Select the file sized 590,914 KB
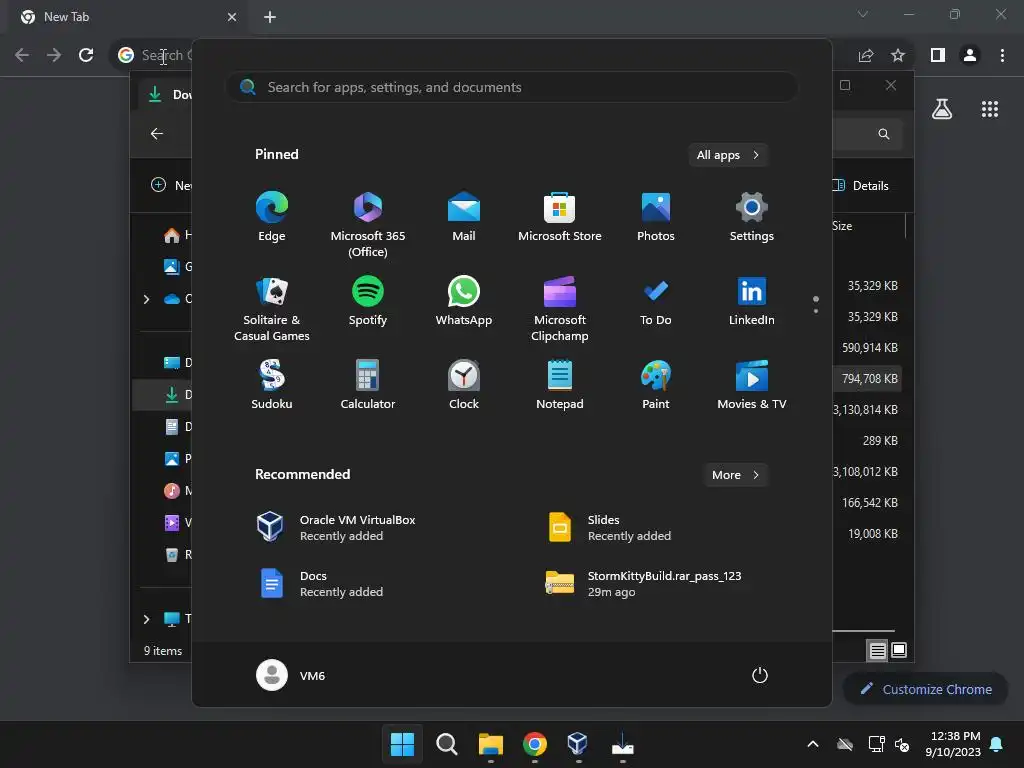Screen dimensions: 1024x768 [869, 347]
